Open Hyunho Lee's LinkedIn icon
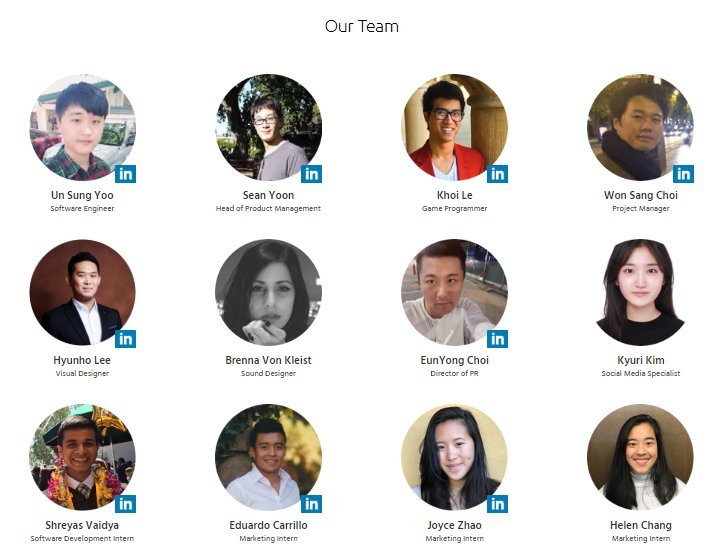Screen dimensions: 728x546 click(125, 339)
